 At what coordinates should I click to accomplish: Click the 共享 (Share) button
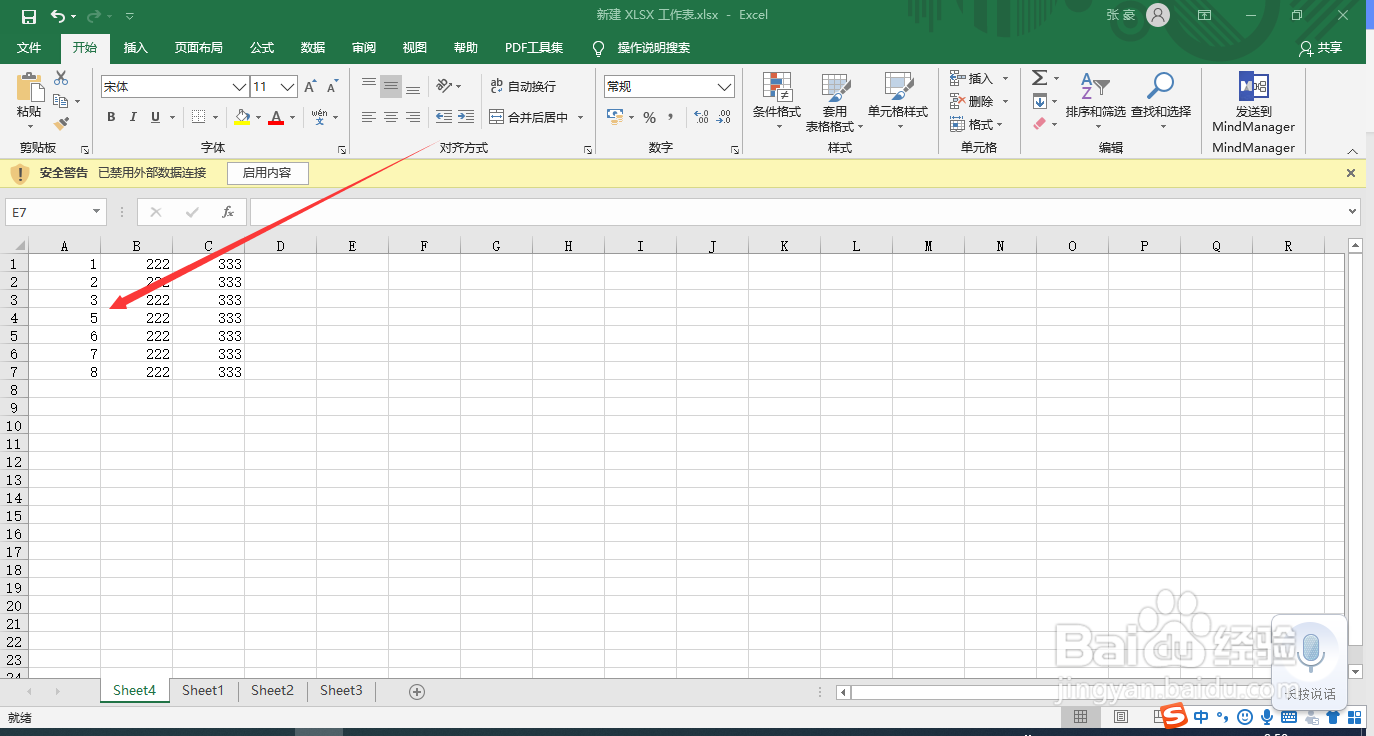(x=1320, y=48)
